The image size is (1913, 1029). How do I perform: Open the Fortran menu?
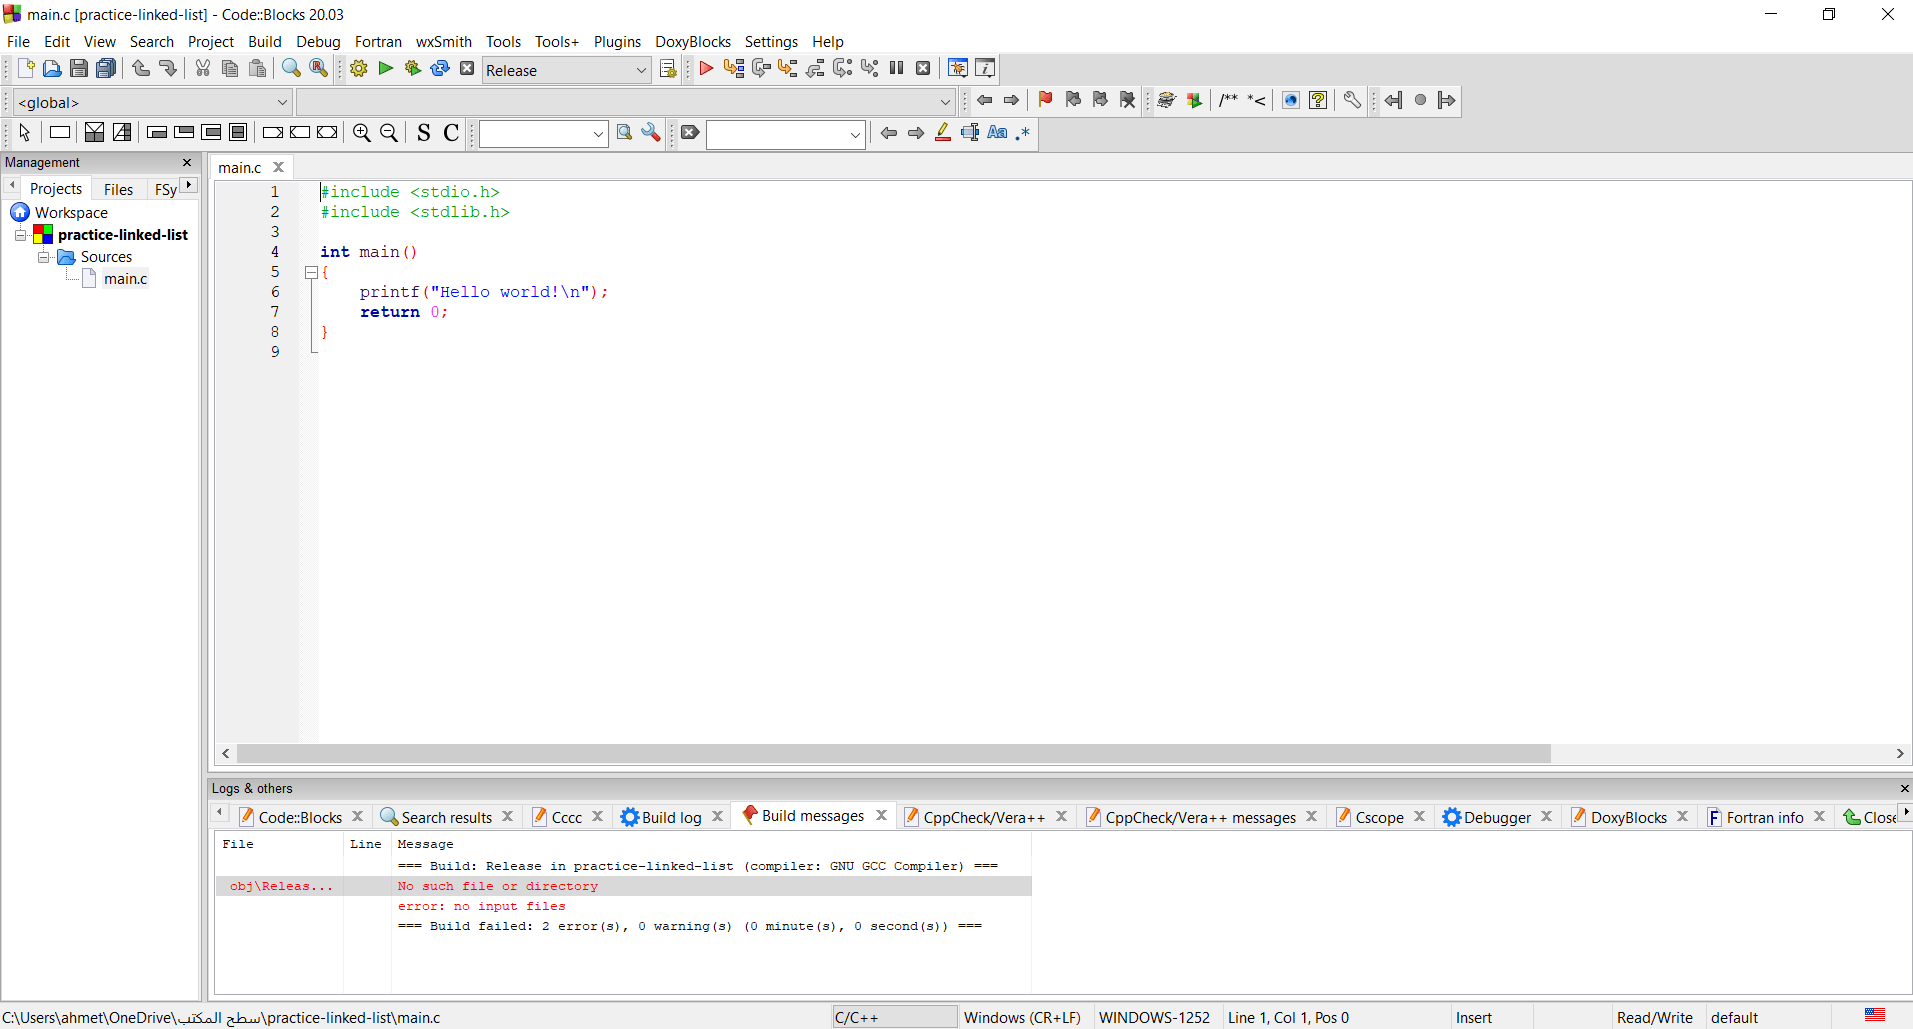377,41
